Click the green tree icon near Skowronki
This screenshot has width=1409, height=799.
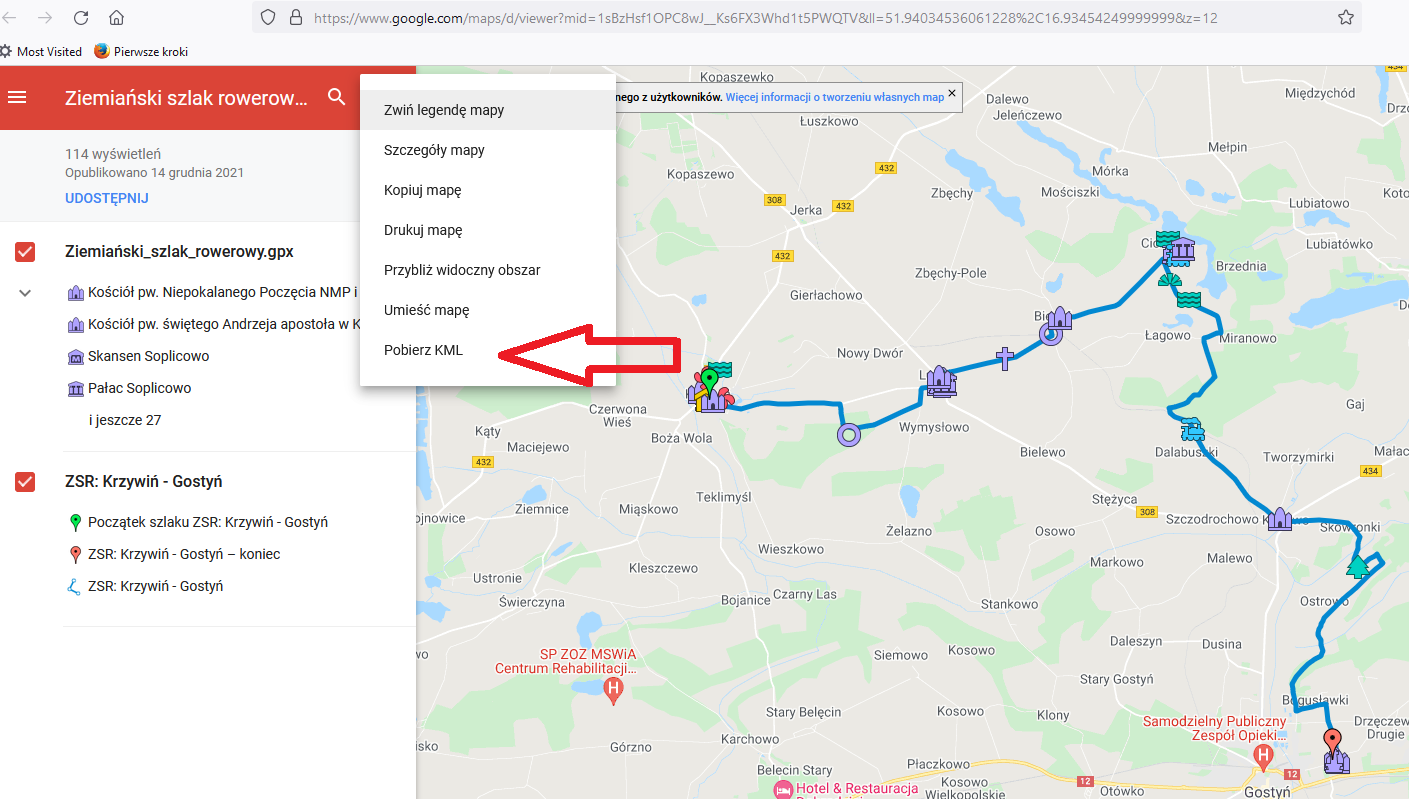[x=1357, y=567]
